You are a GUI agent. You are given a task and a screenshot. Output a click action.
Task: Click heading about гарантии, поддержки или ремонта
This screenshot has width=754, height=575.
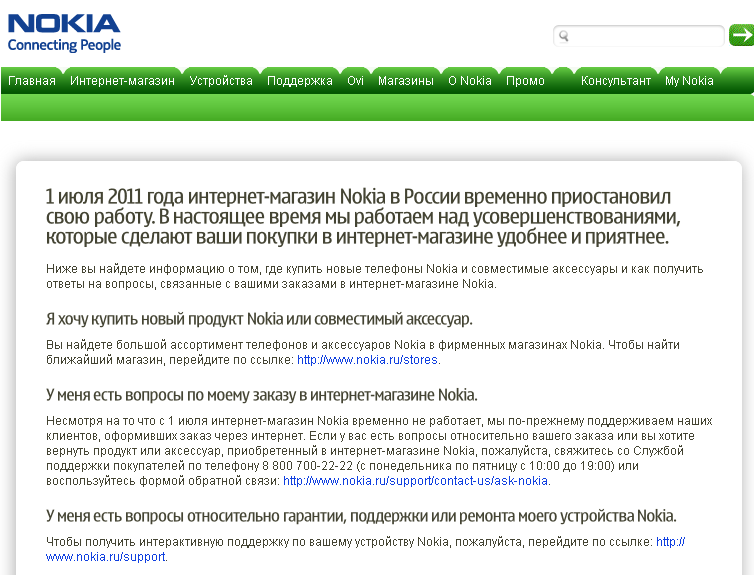tap(361, 516)
